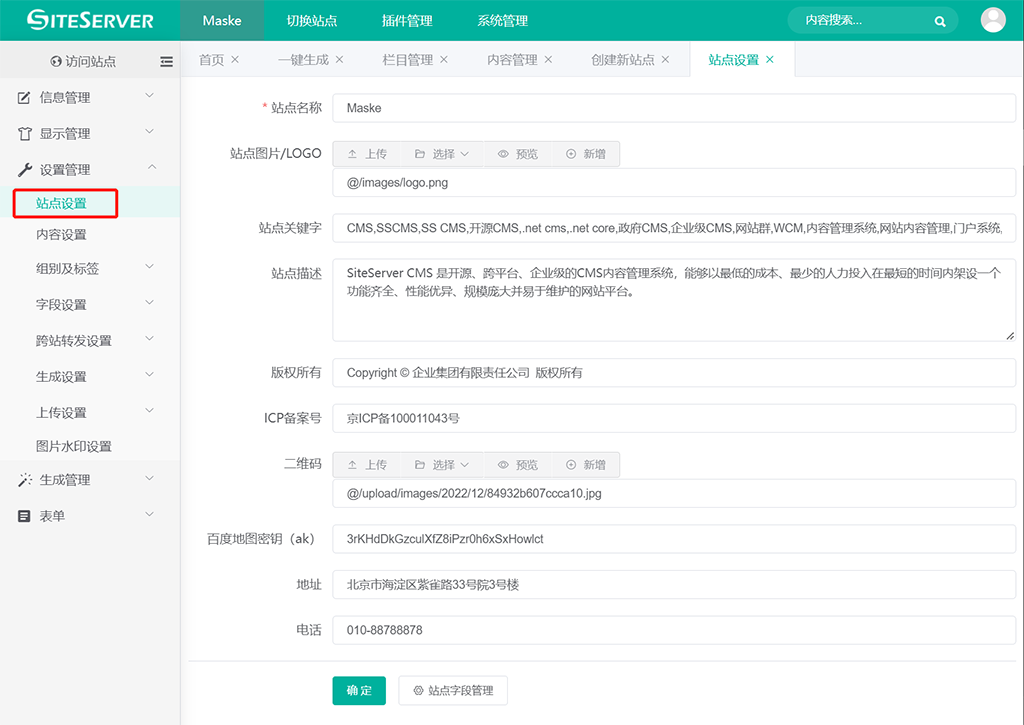Click 预览 button for 站点图片/LOGO
Image resolution: width=1024 pixels, height=725 pixels.
click(x=517, y=154)
